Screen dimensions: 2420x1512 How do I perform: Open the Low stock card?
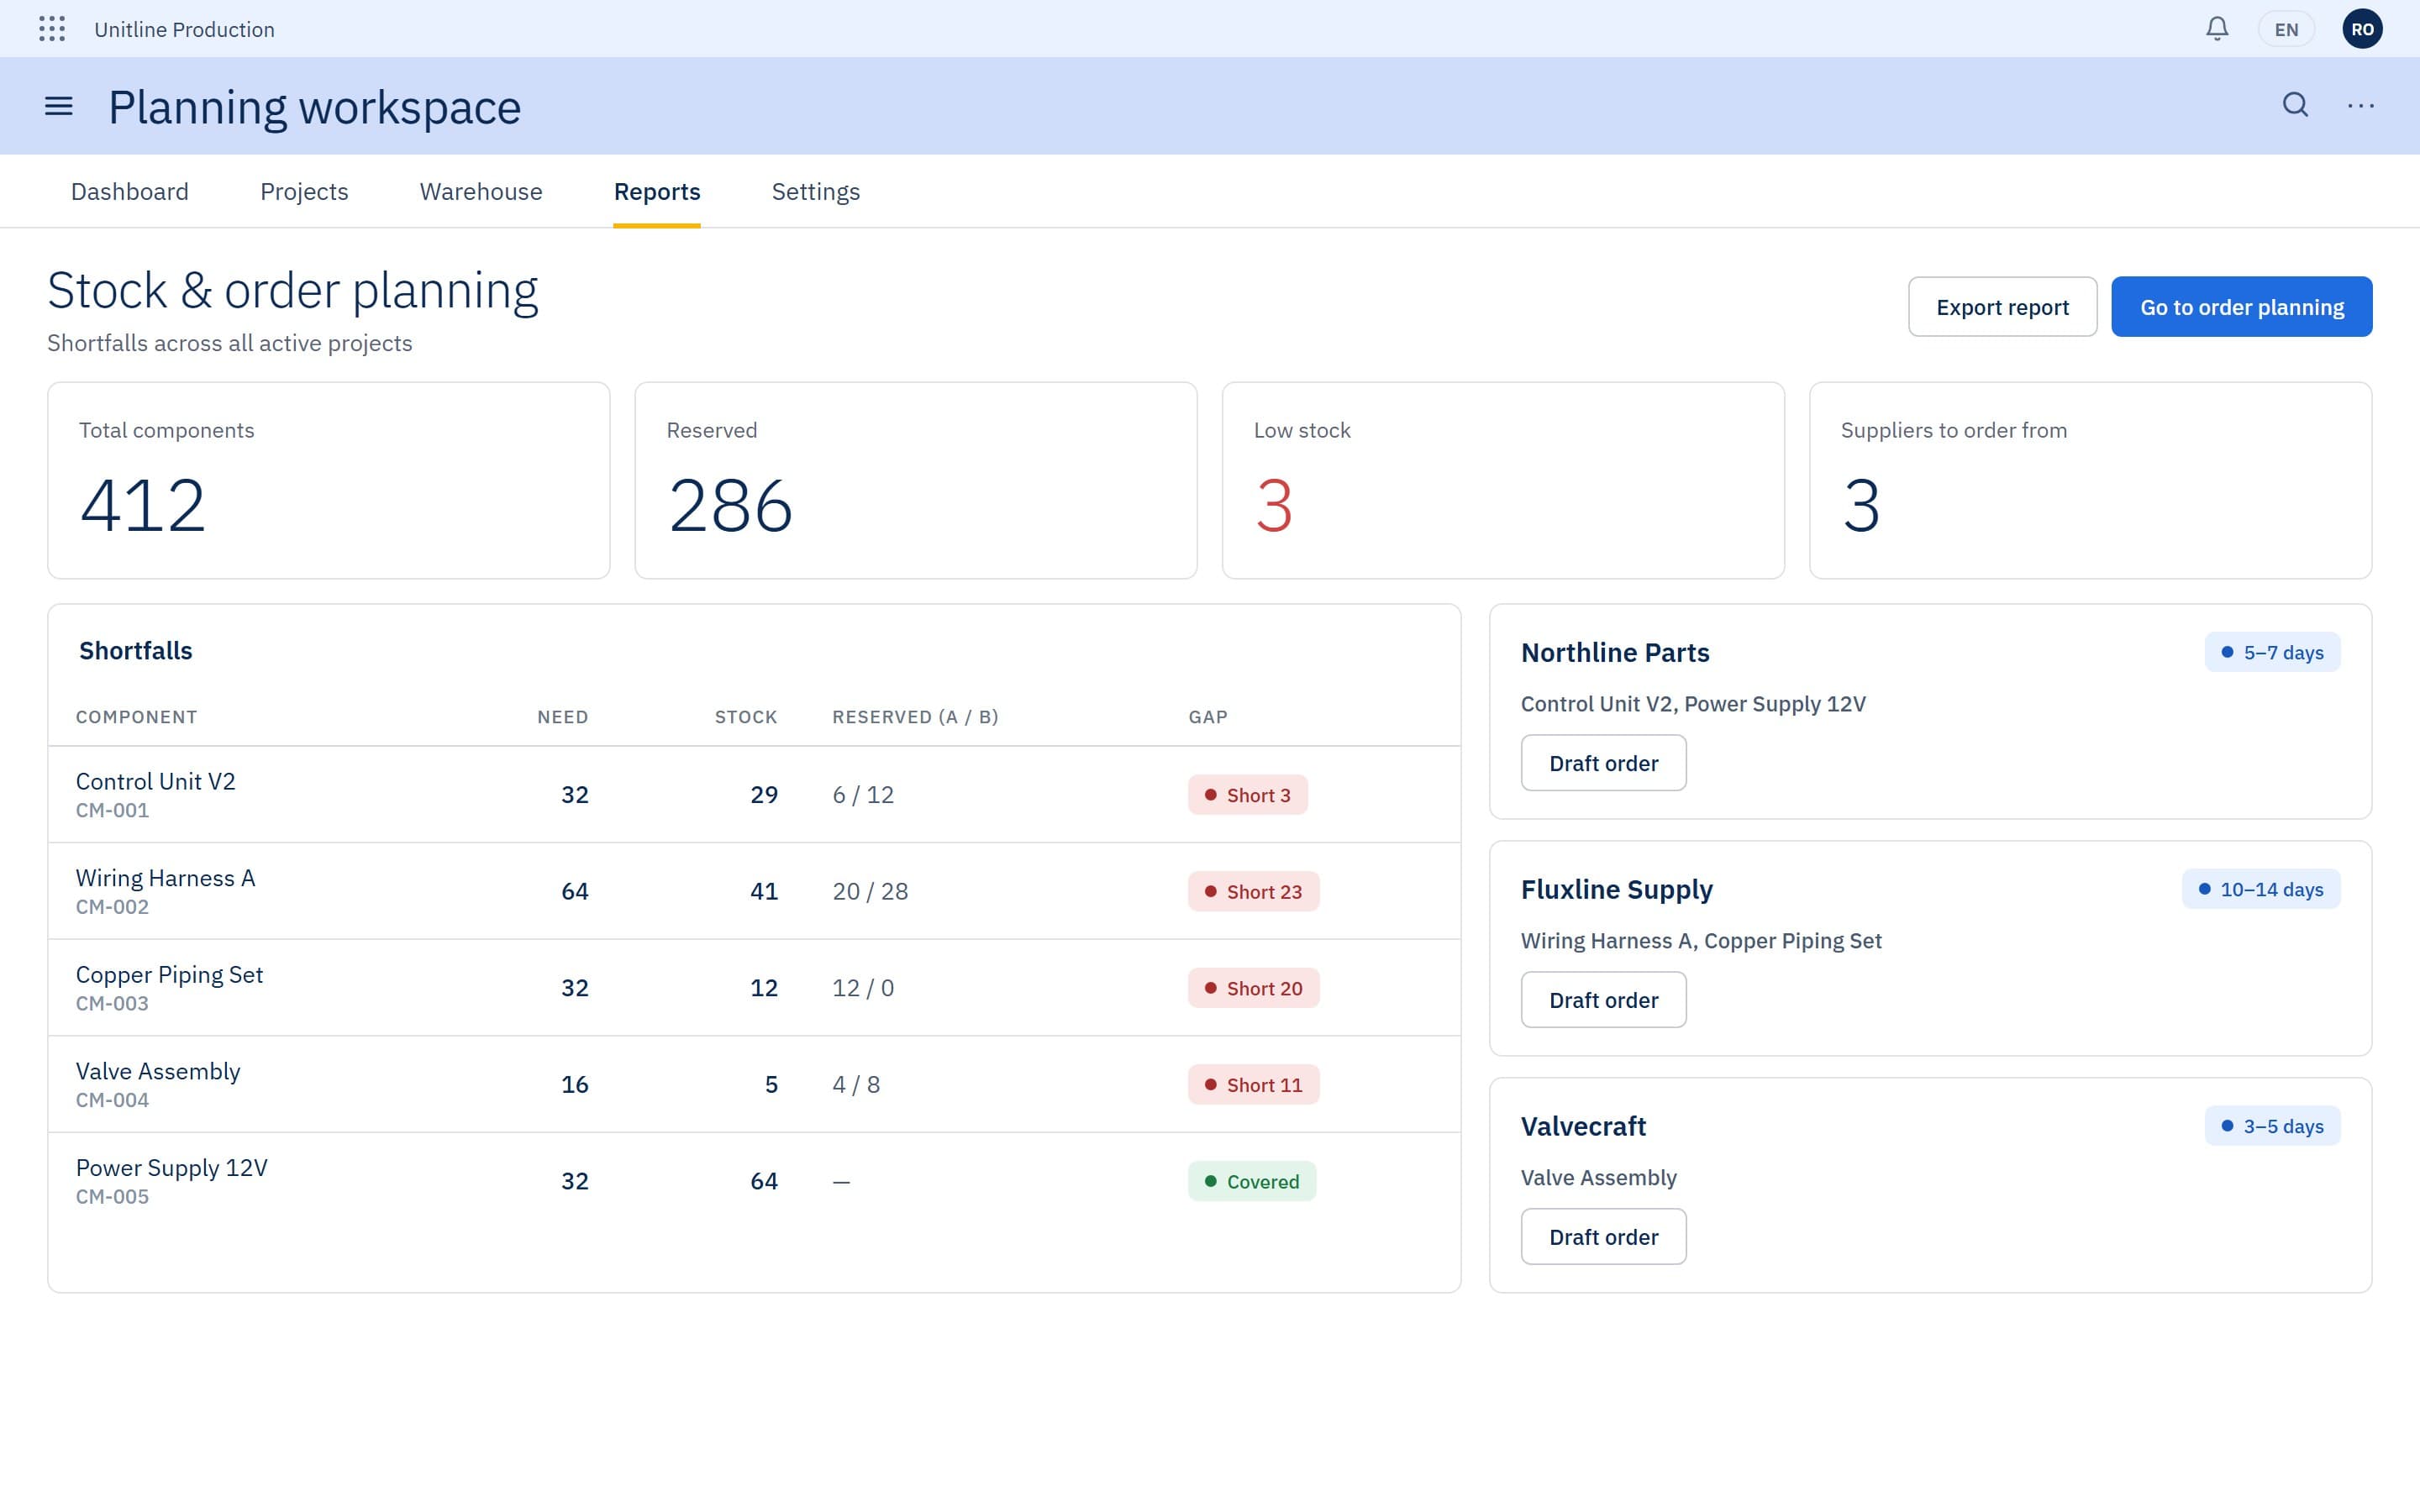click(1503, 481)
